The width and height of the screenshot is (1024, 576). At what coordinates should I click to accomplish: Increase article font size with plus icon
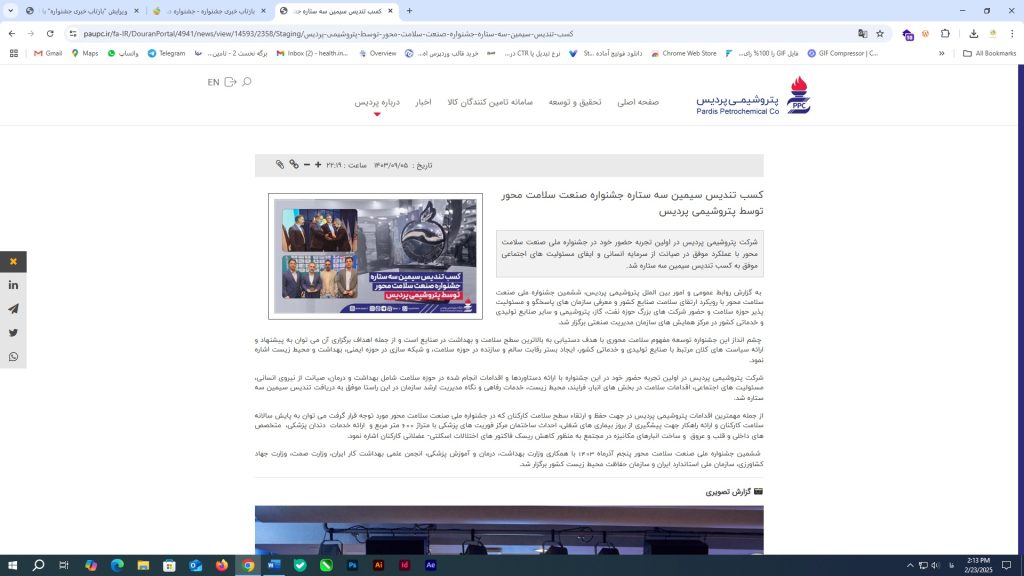click(318, 164)
